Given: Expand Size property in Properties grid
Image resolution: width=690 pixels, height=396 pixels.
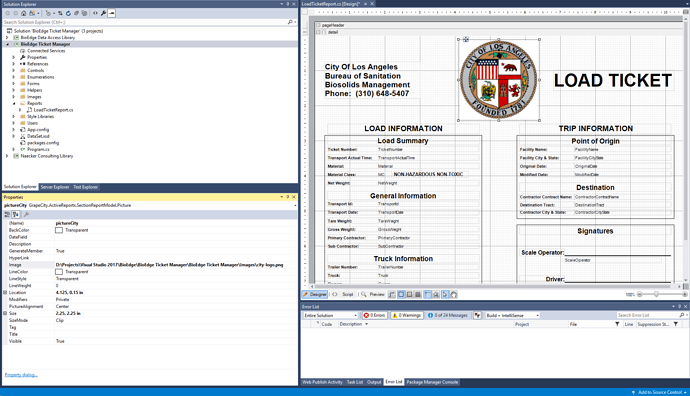Looking at the screenshot, I should (x=5, y=313).
